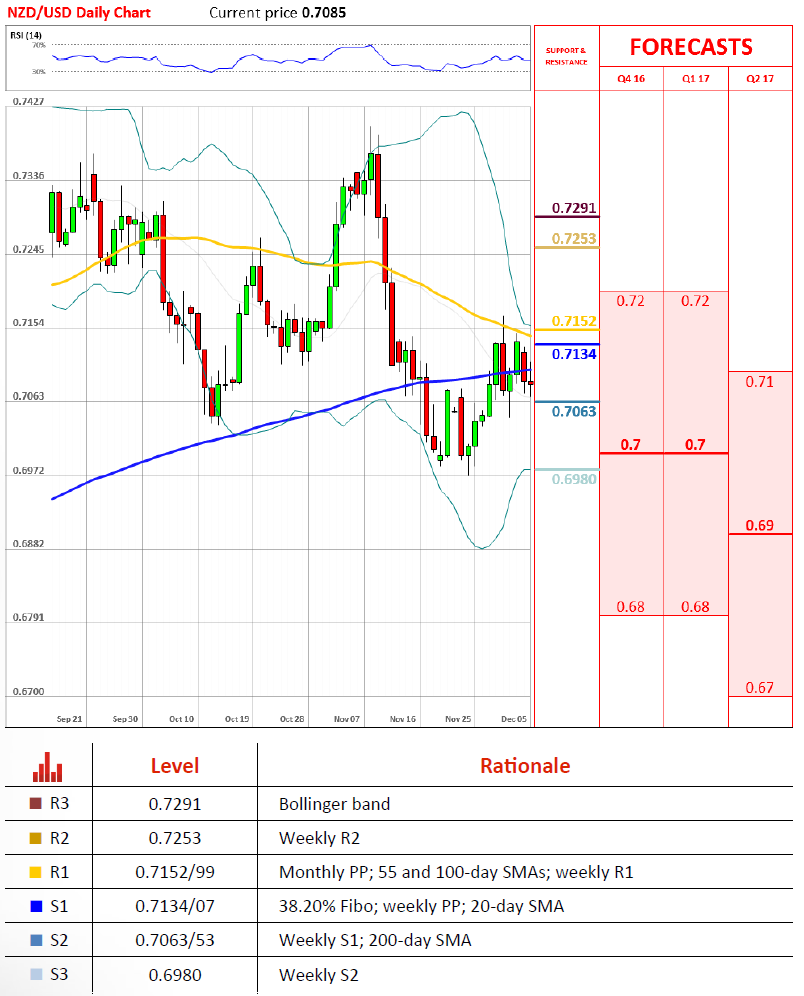
Task: Click the 0.7063/53 level cell
Action: pyautogui.click(x=175, y=941)
